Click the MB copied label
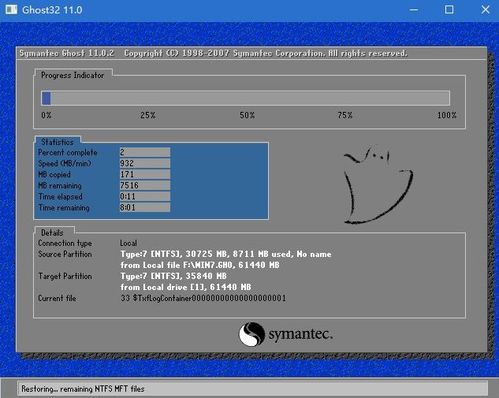This screenshot has height=398, width=499. 54,175
